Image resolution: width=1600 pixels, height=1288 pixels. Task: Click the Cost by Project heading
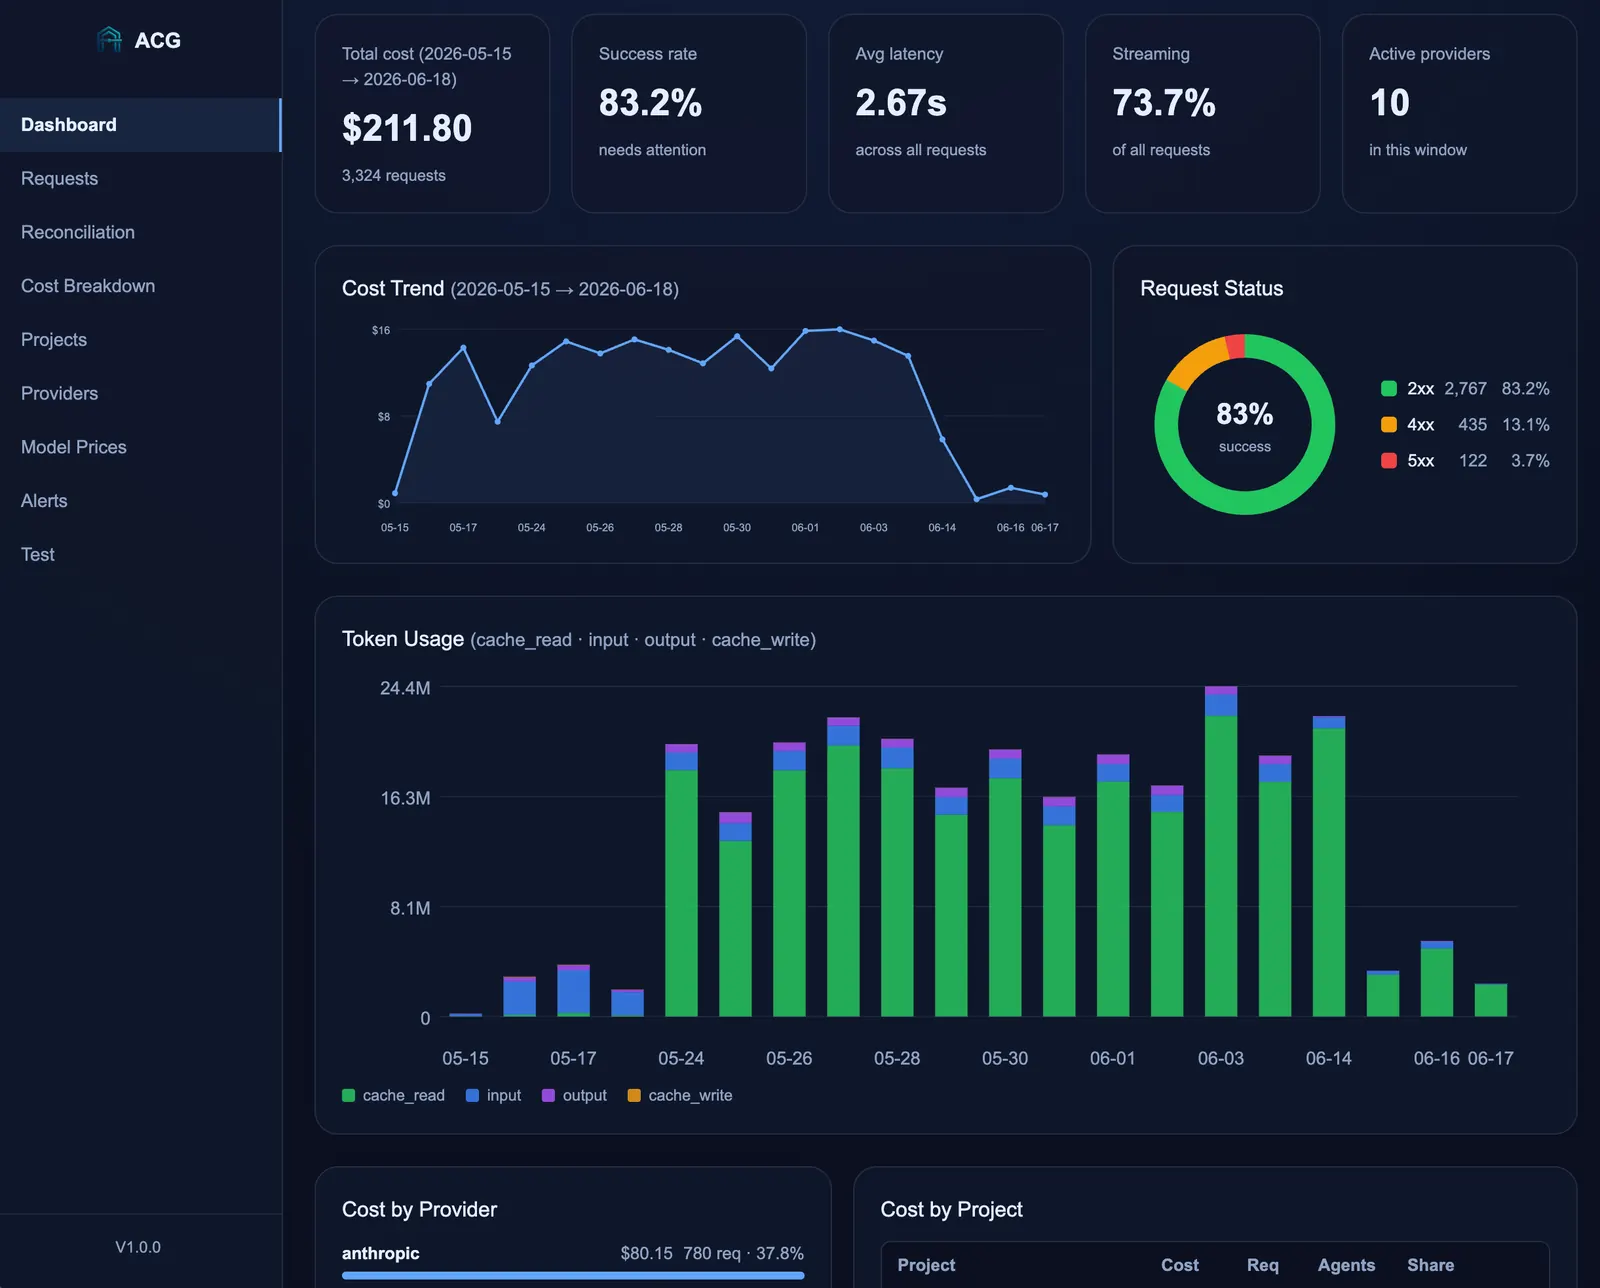951,1209
